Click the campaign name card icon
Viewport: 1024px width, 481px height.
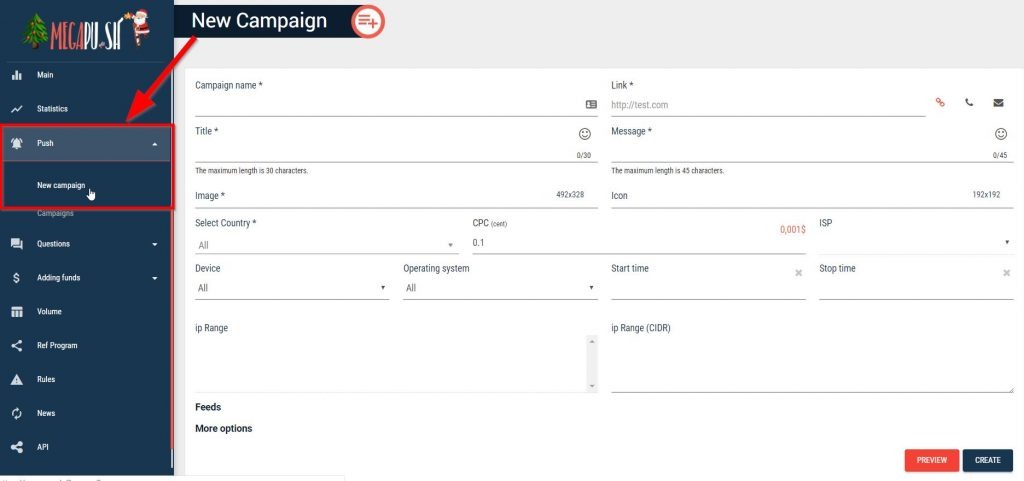(x=591, y=104)
